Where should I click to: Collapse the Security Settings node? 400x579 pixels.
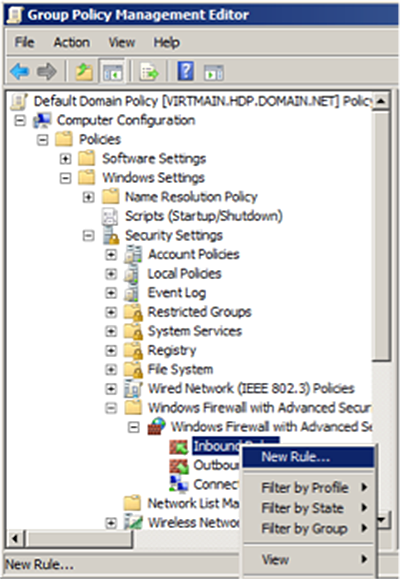tap(88, 236)
